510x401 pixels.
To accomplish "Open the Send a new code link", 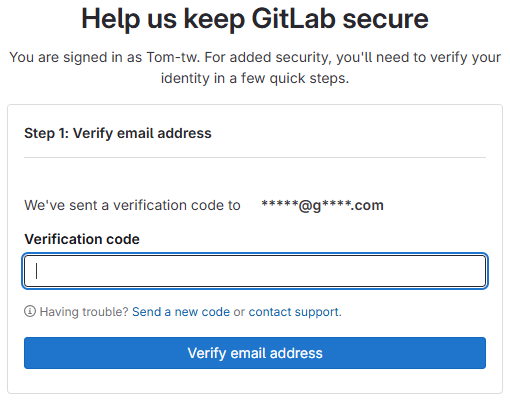I will point(181,312).
